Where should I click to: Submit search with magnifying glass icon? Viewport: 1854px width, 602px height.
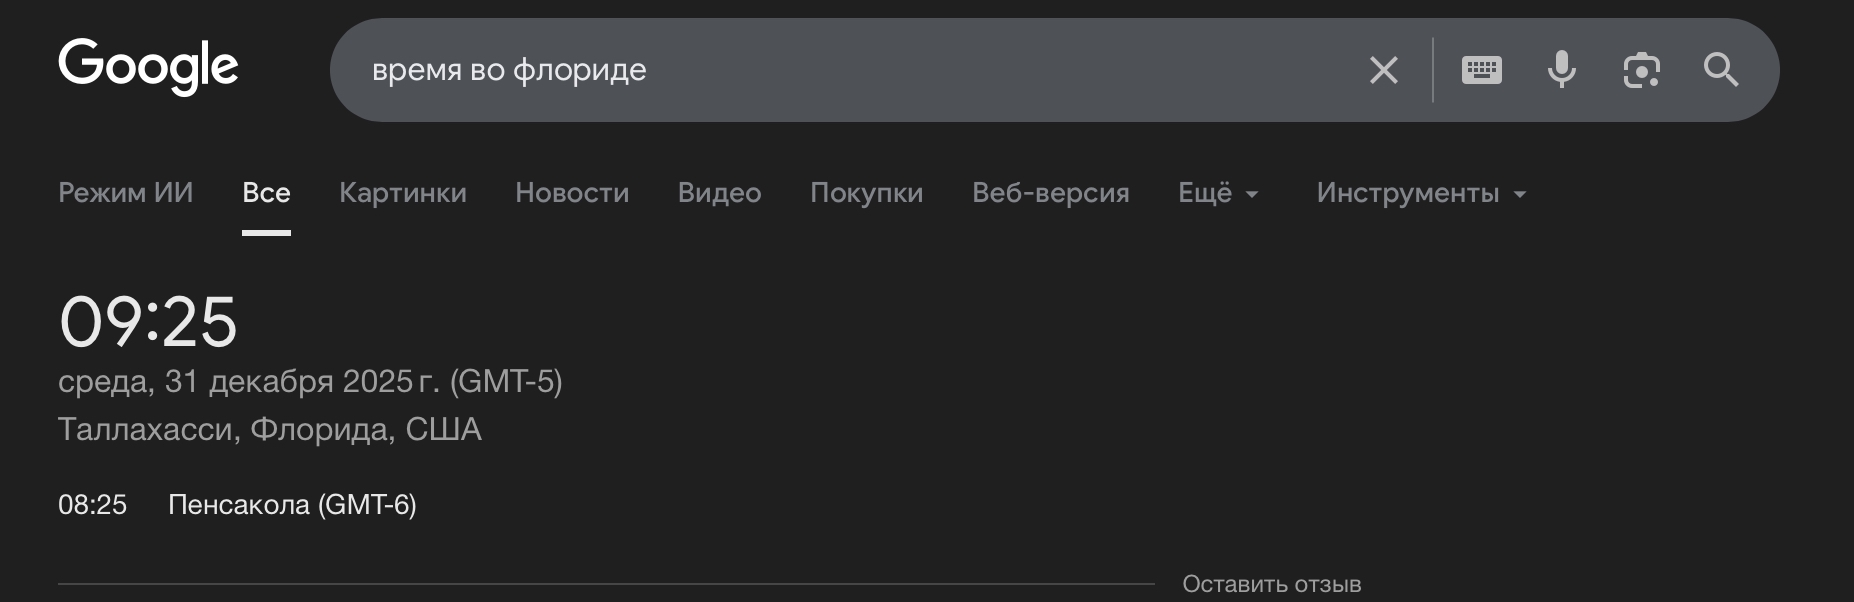tap(1721, 70)
